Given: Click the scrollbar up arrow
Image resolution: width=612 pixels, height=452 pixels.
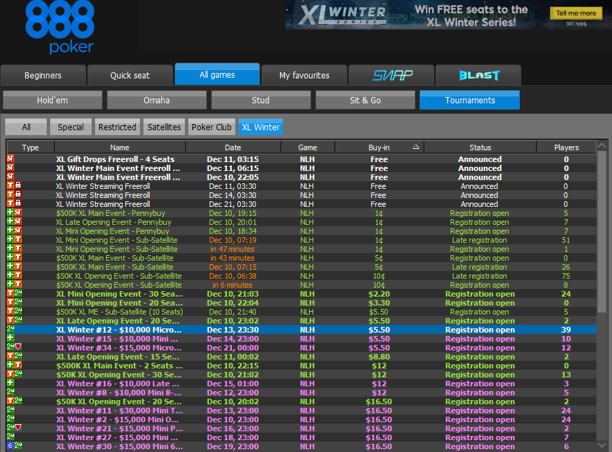Looking at the screenshot, I should click(x=602, y=146).
